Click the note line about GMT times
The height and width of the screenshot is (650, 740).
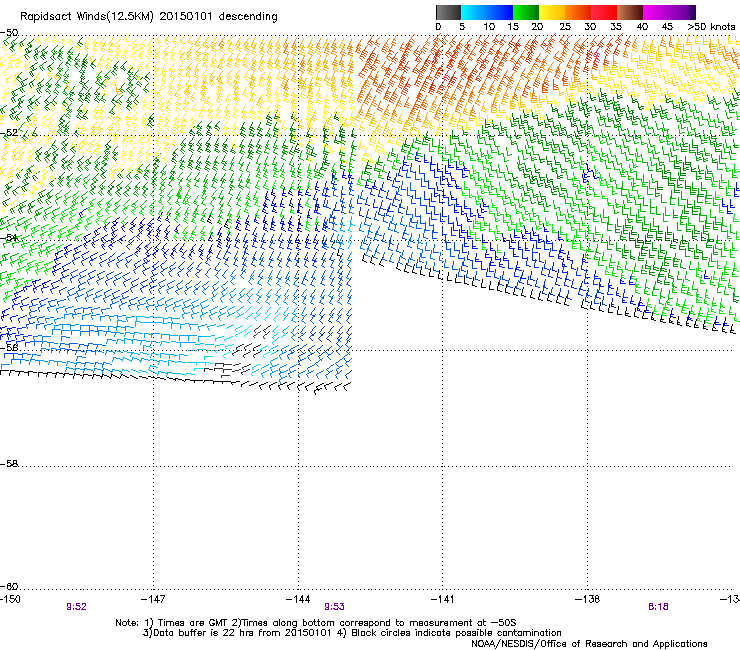tap(316, 623)
